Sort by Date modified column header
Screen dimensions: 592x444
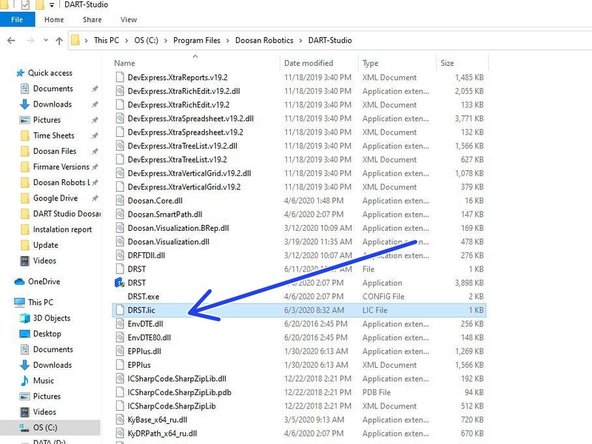(x=308, y=63)
